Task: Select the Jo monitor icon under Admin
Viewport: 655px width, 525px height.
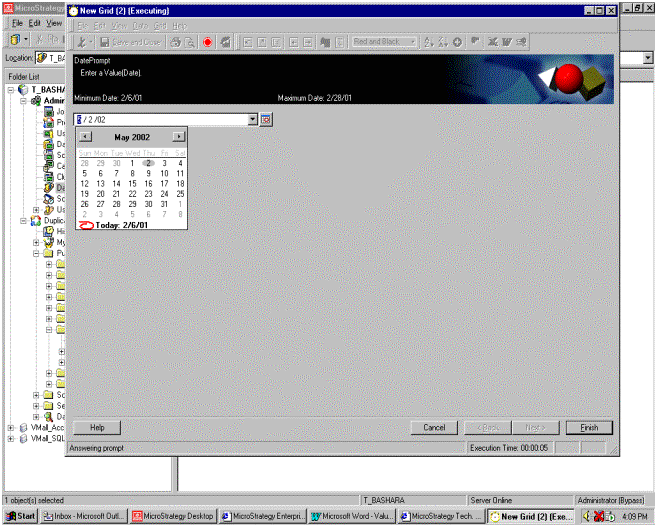Action: click(49, 112)
